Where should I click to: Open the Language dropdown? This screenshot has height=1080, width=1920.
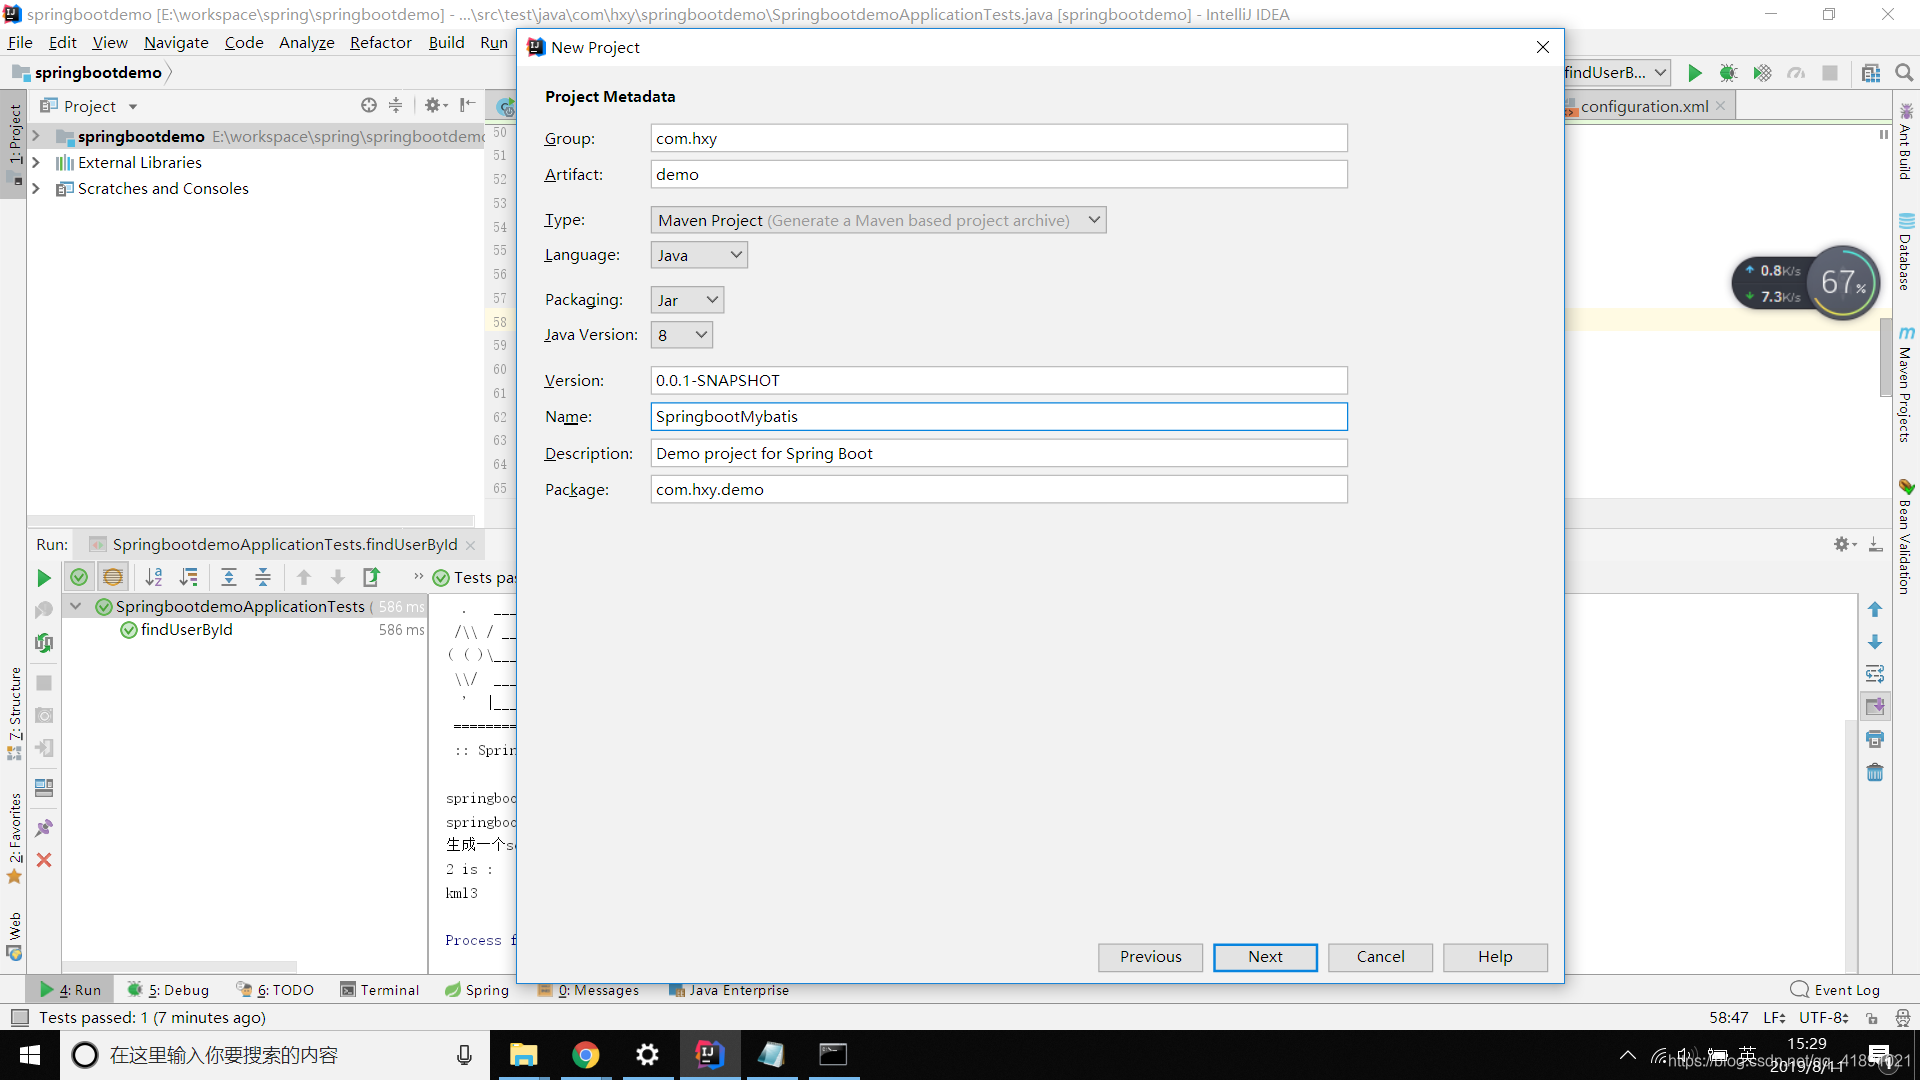[699, 255]
